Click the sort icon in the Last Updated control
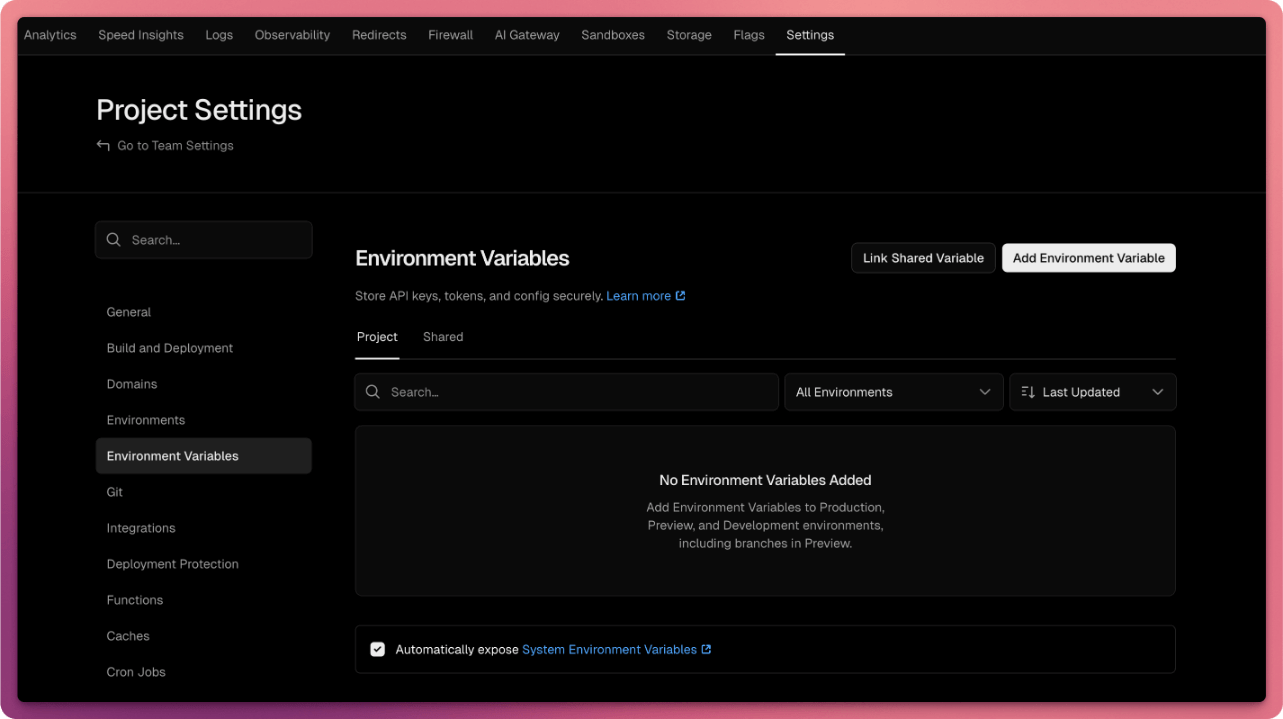 [1027, 392]
